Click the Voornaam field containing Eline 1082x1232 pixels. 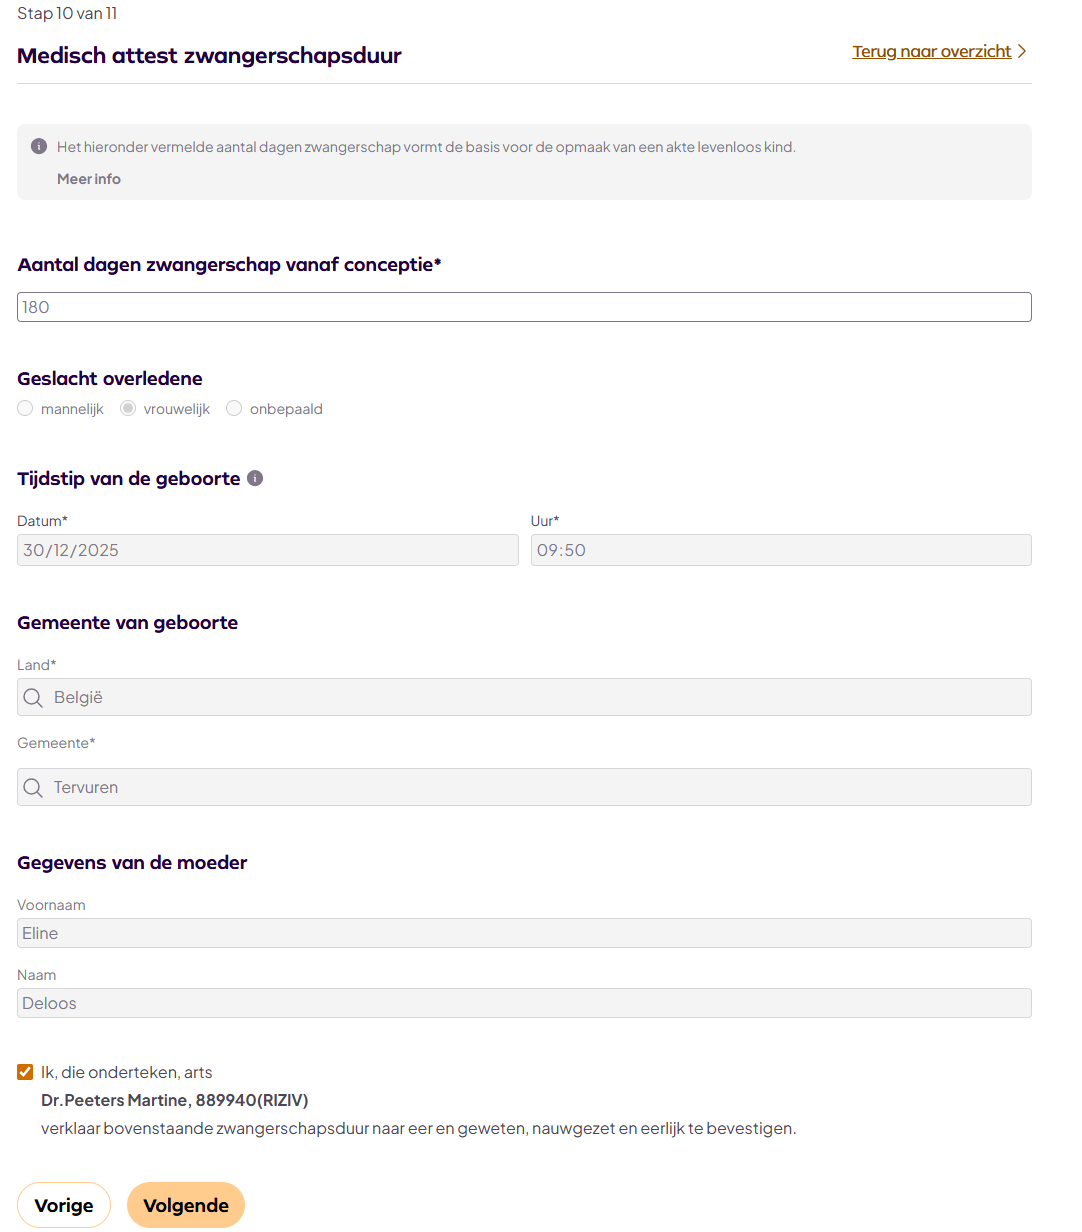[x=524, y=933]
